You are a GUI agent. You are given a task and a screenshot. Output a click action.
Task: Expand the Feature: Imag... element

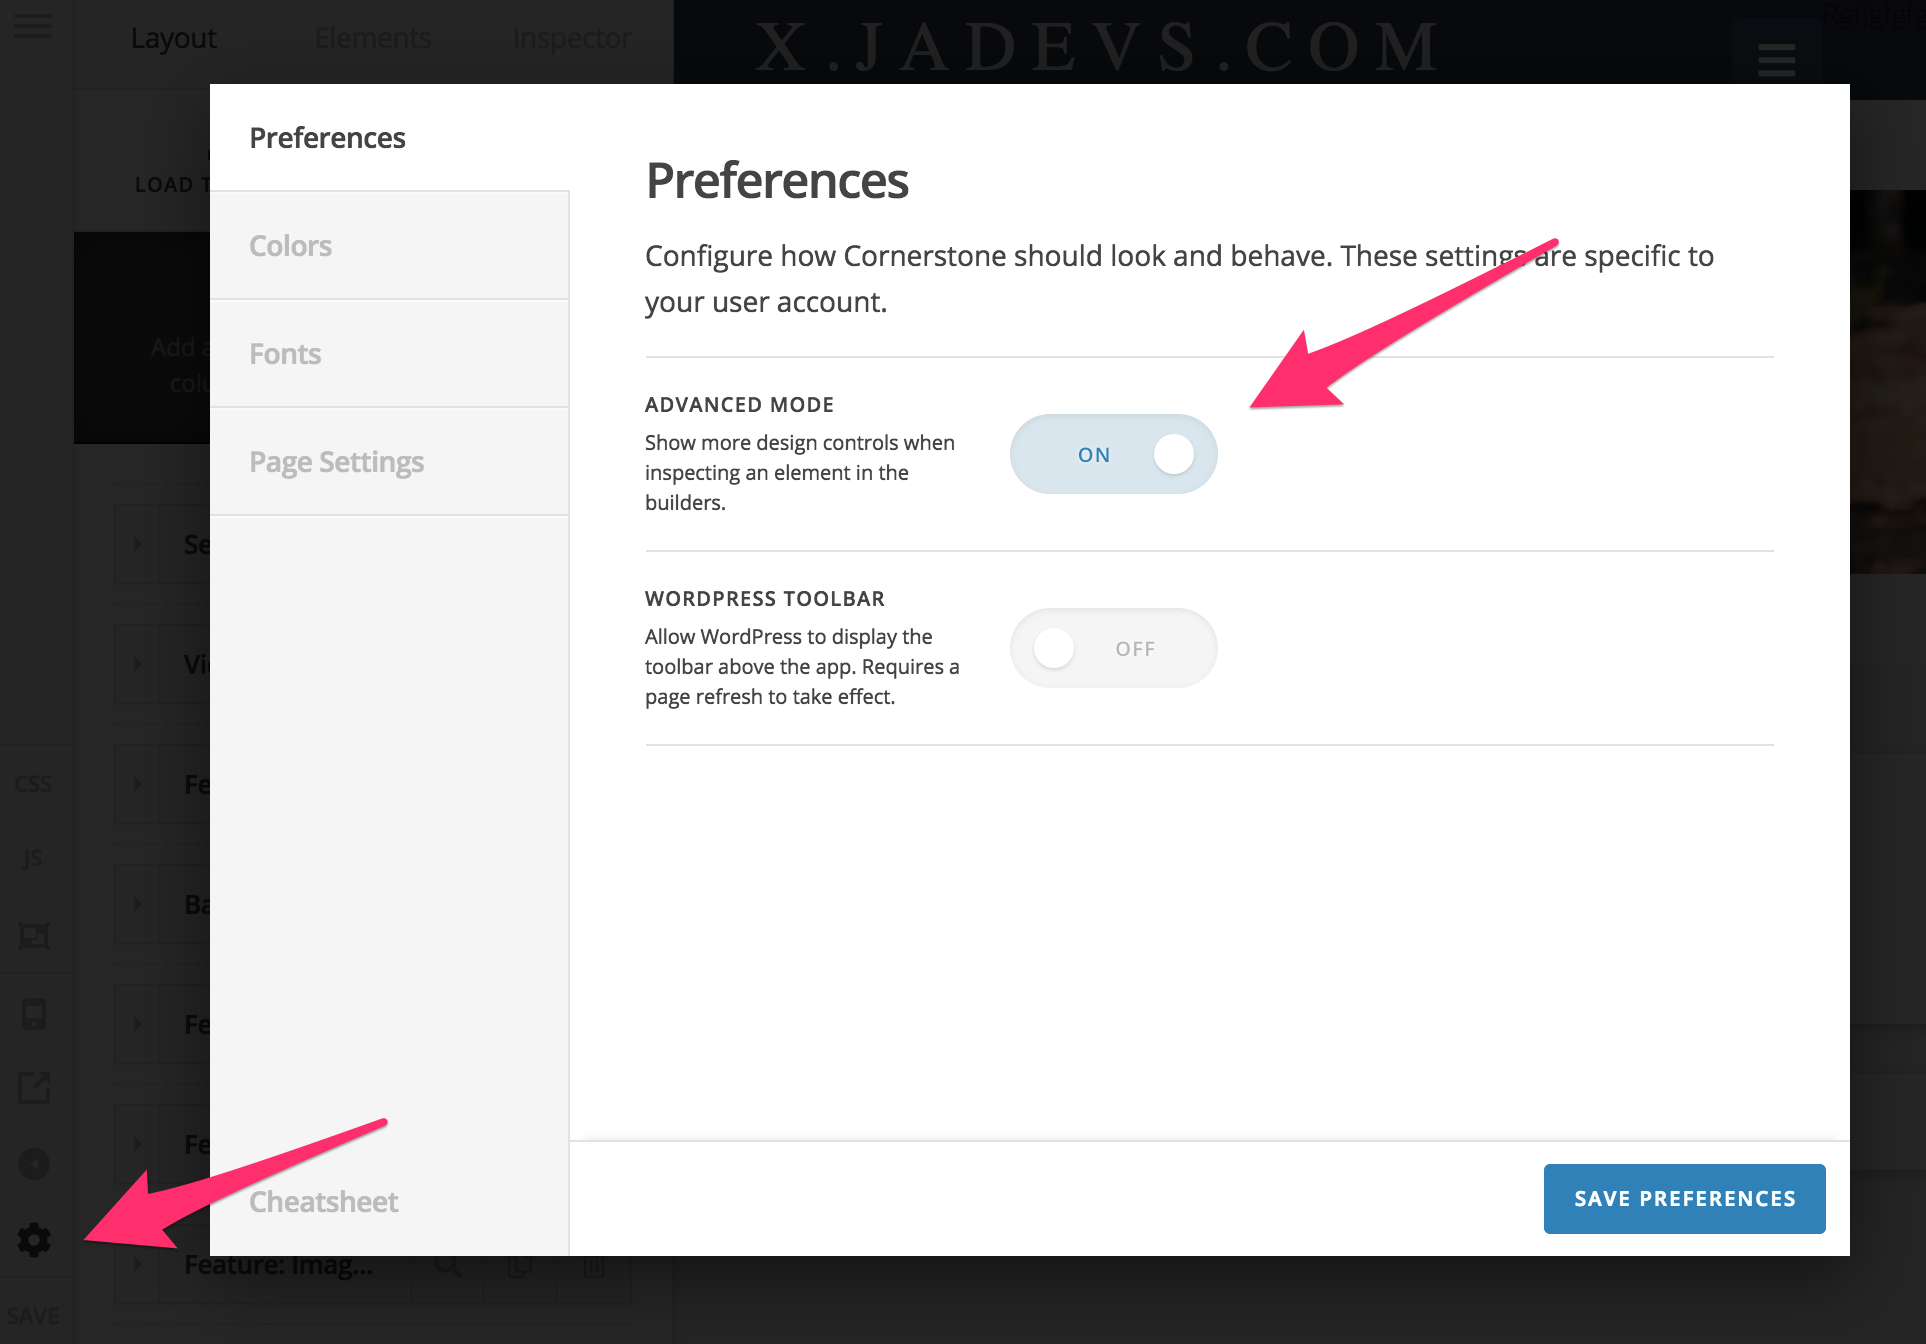pyautogui.click(x=137, y=1264)
